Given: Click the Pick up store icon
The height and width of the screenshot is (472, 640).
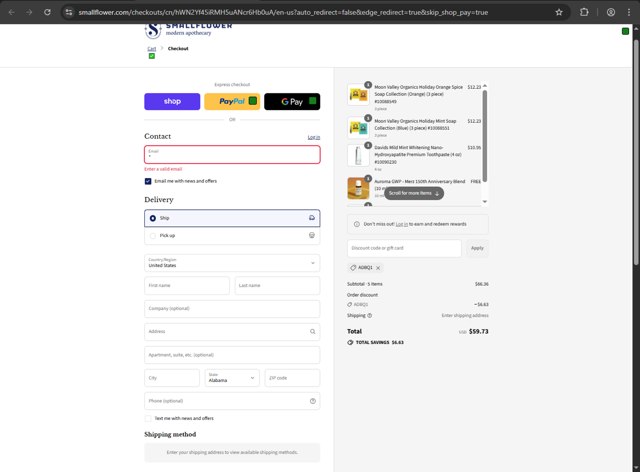Looking at the screenshot, I should 312,235.
